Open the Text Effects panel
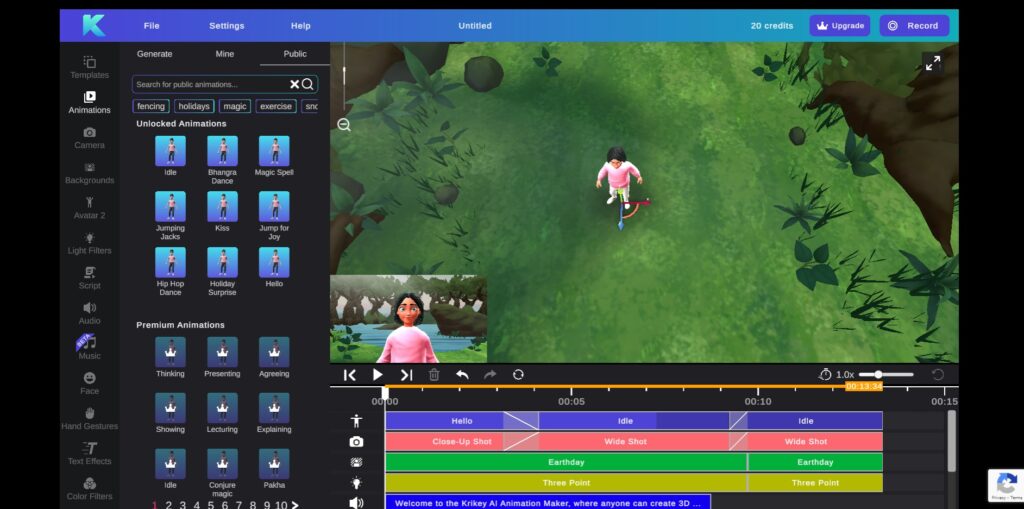Image resolution: width=1024 pixels, height=509 pixels. [89, 454]
